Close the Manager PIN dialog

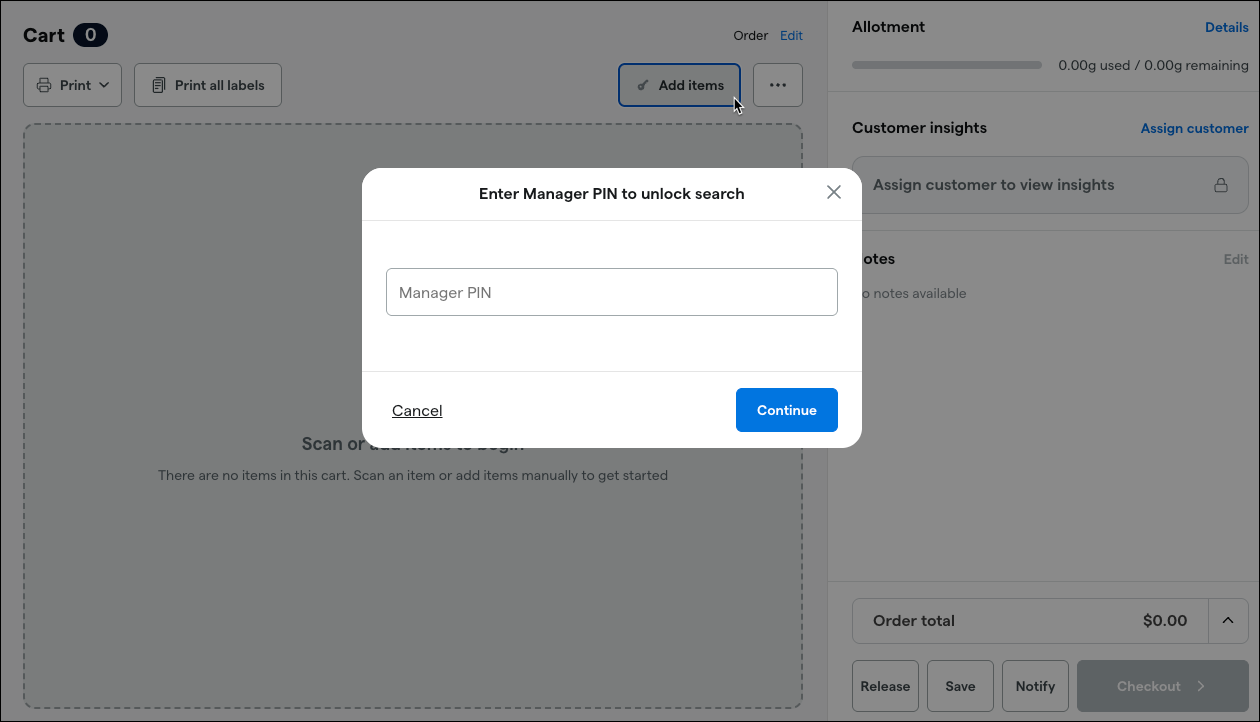click(x=834, y=193)
